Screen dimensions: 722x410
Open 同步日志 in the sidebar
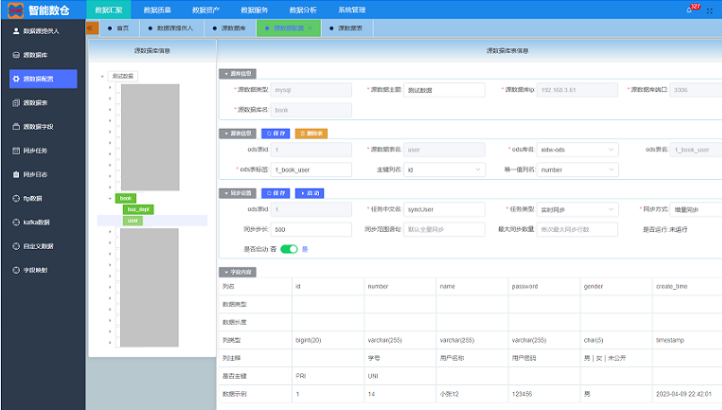coord(36,174)
